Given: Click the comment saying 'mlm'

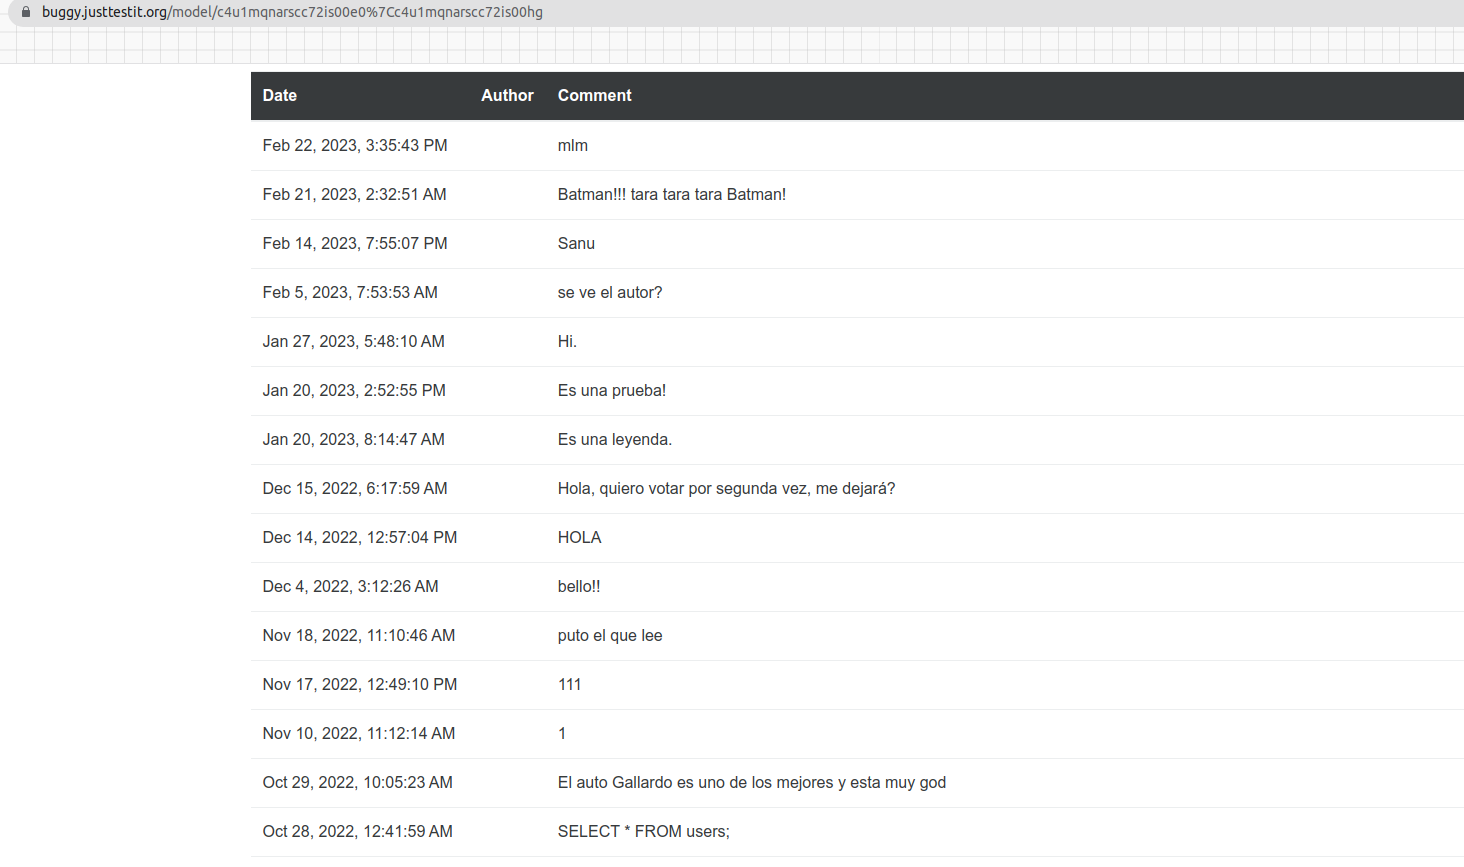Looking at the screenshot, I should (572, 145).
